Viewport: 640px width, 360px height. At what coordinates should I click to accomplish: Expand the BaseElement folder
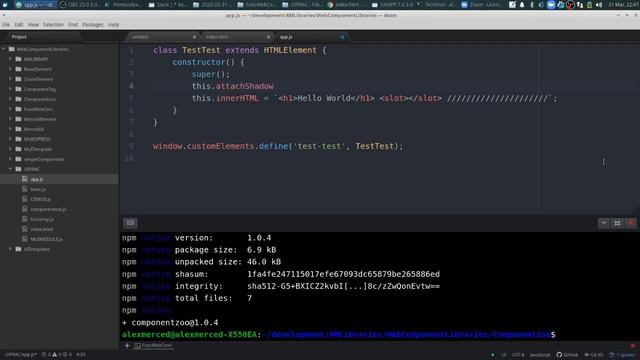(11, 69)
